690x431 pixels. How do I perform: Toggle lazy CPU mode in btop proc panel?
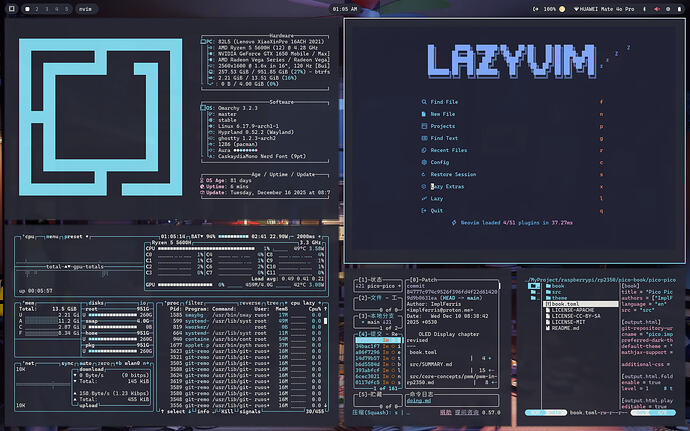[309, 303]
